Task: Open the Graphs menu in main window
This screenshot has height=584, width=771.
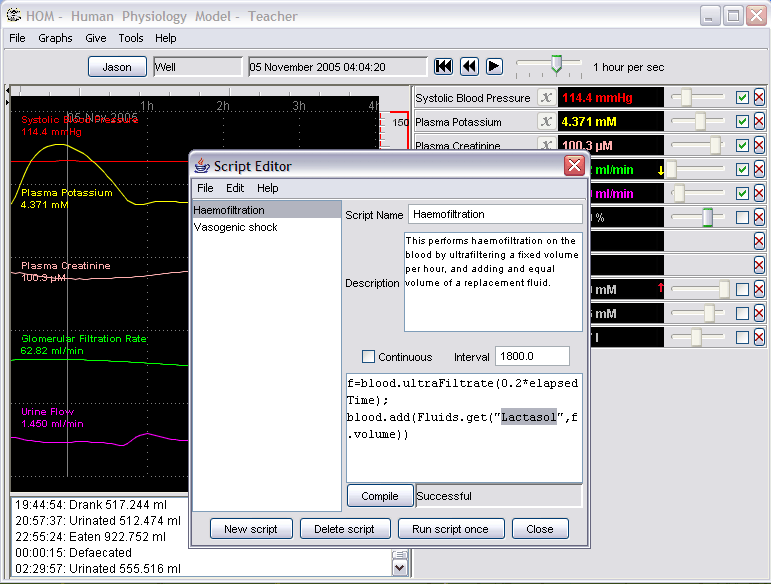Action: pyautogui.click(x=55, y=38)
